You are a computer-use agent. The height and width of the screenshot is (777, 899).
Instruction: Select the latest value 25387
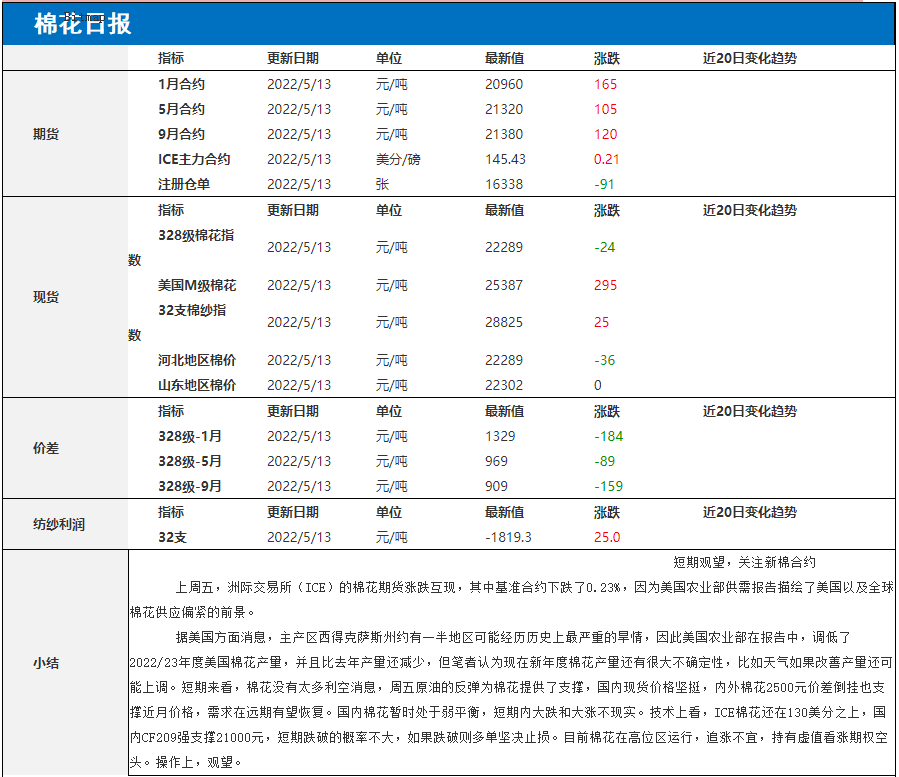[504, 285]
